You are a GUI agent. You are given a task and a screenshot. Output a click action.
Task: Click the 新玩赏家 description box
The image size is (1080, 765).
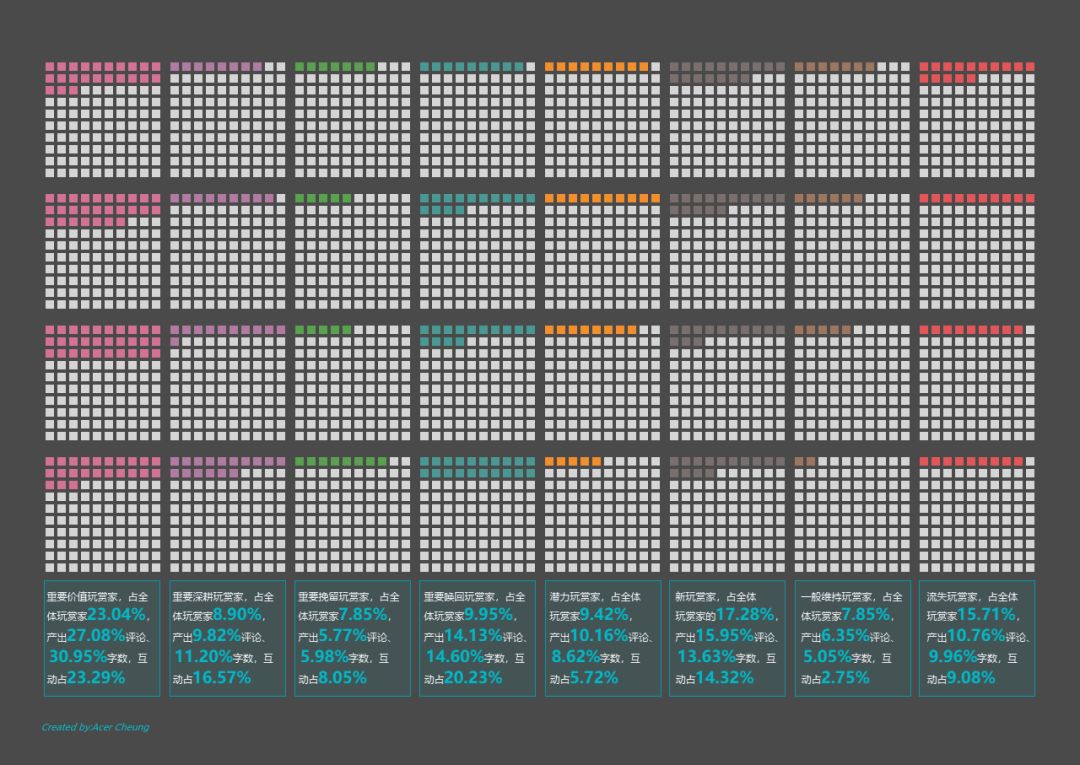727,638
